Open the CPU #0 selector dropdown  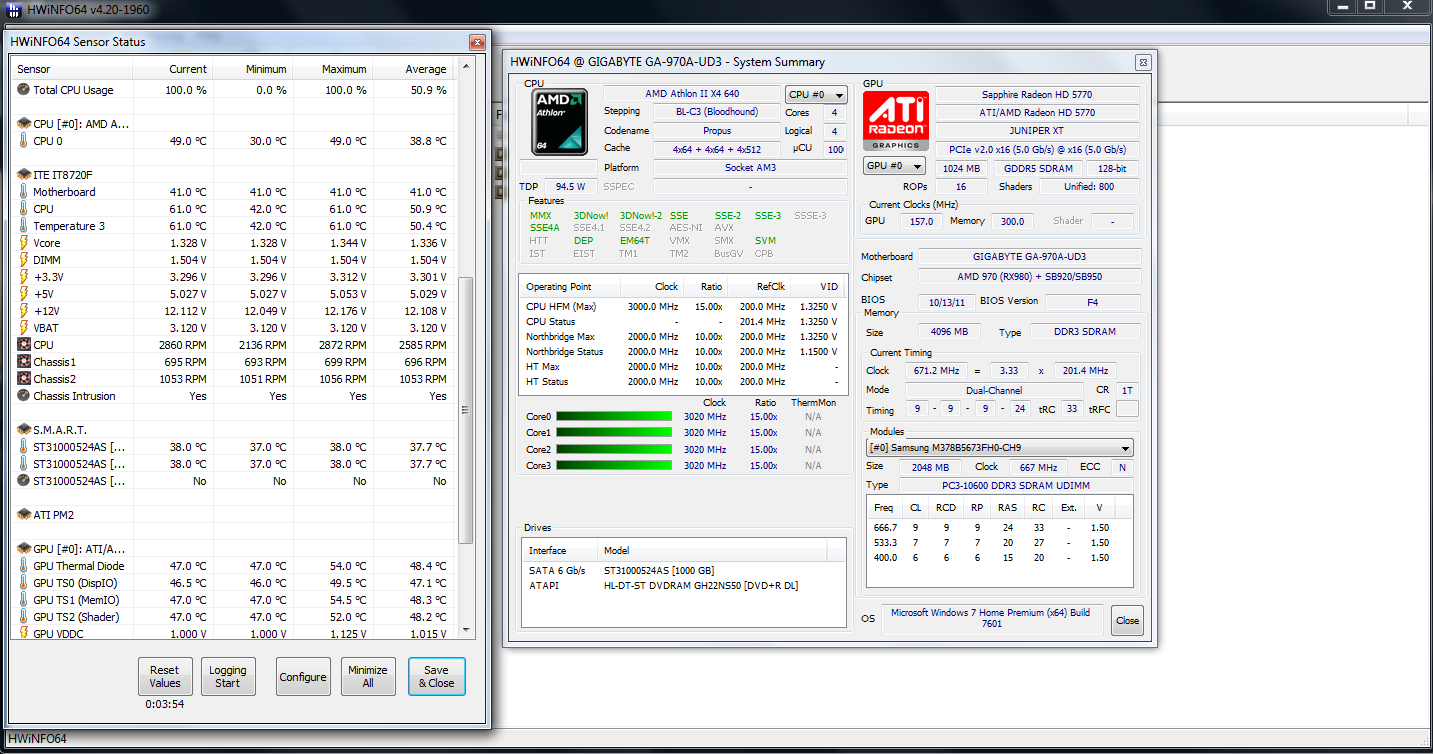coord(816,95)
